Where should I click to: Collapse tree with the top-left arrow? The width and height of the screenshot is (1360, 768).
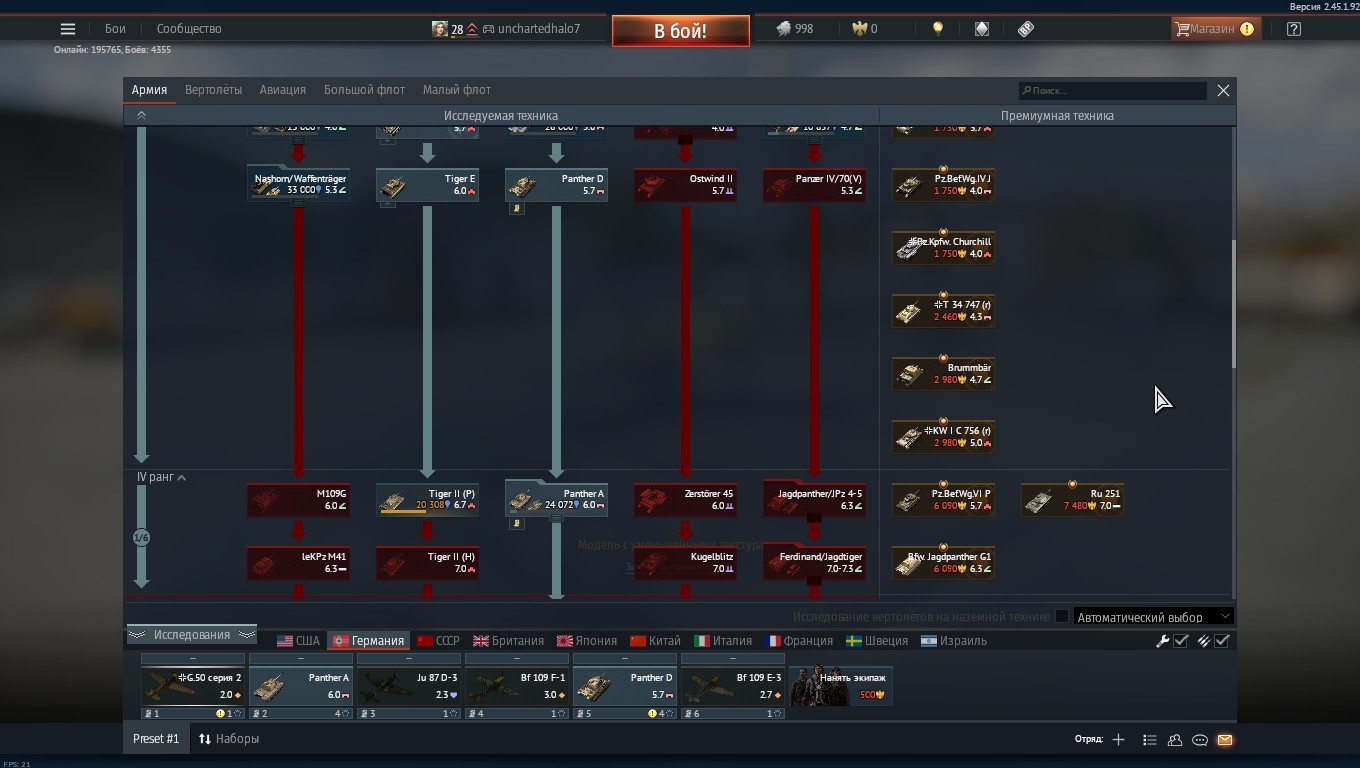pyautogui.click(x=141, y=116)
